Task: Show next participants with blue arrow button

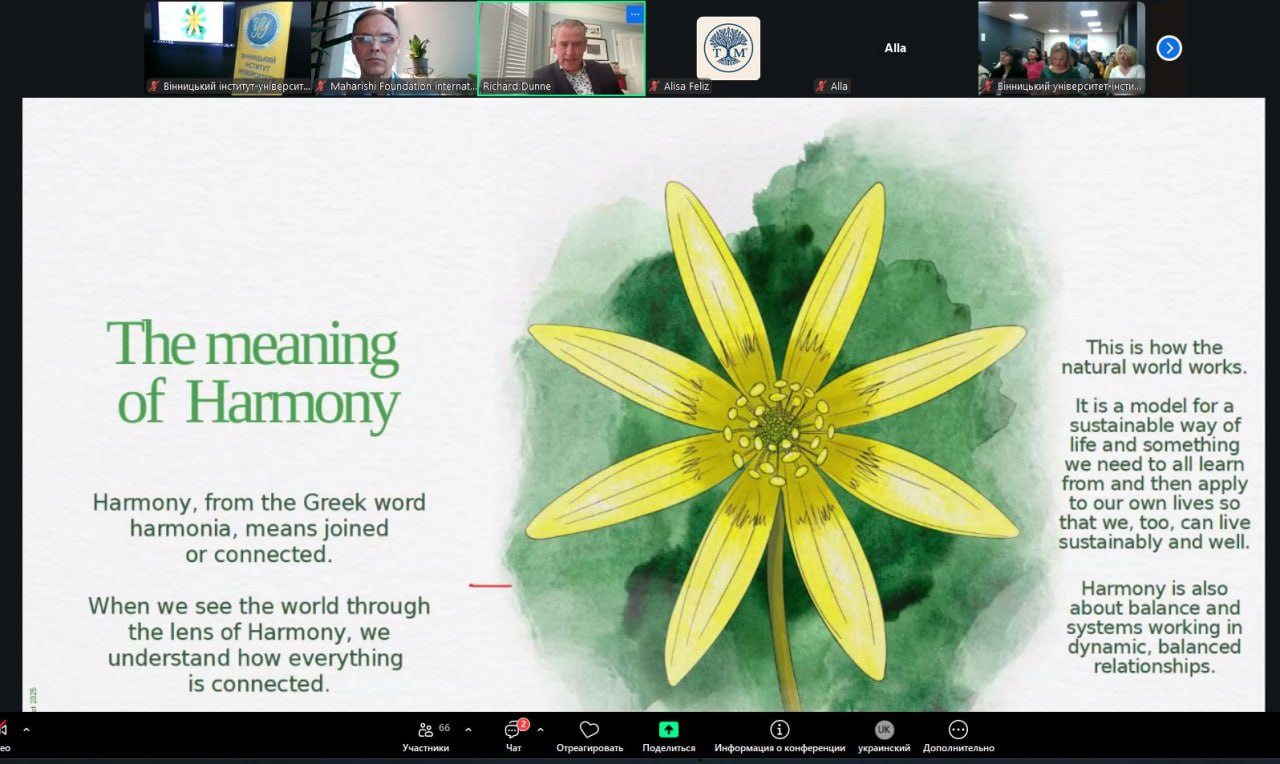Action: 1169,48
